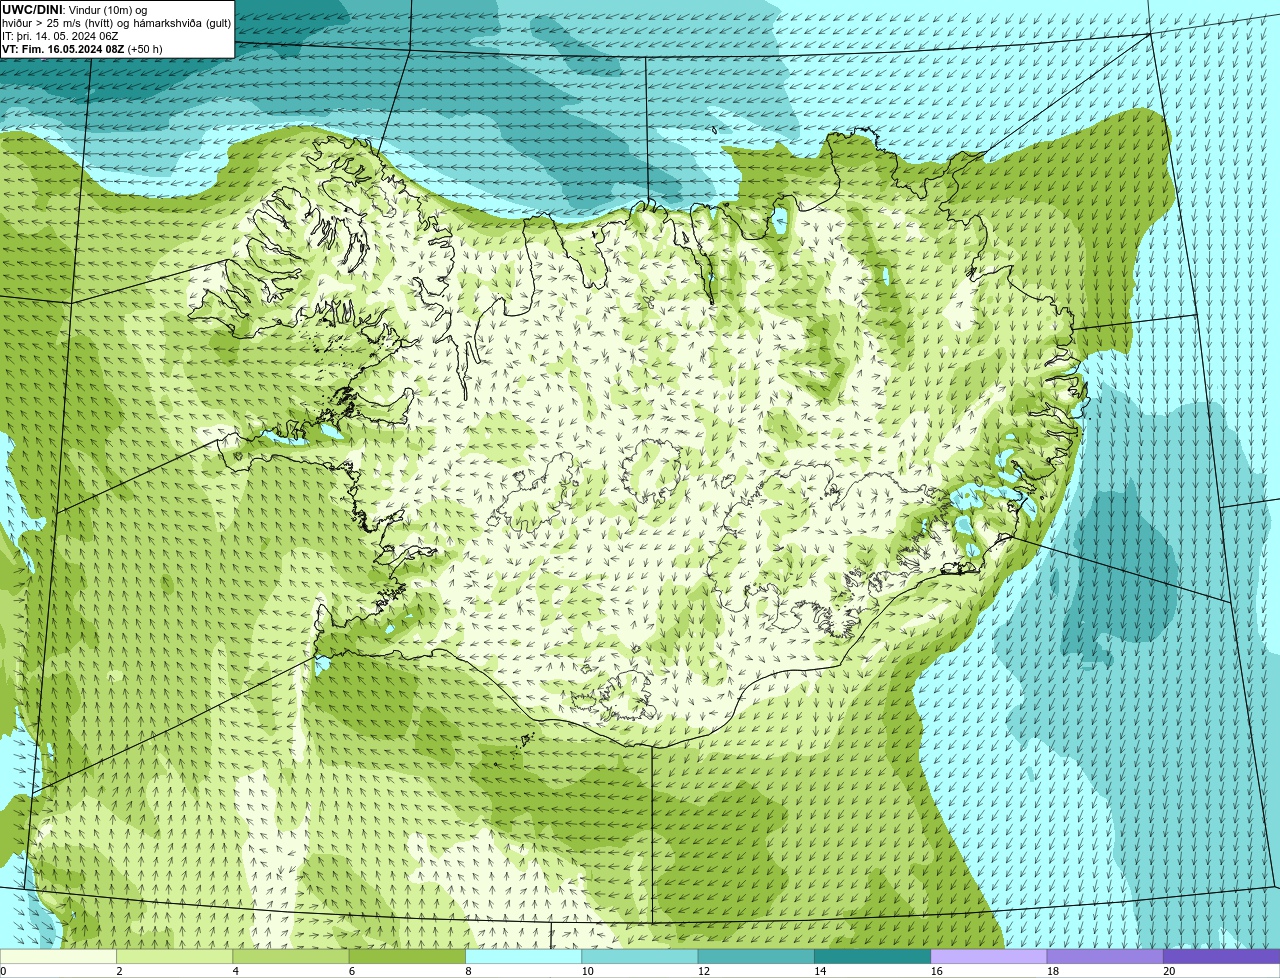Click the 16–18 m/s lavender legend swatch
The width and height of the screenshot is (1280, 978).
[x=989, y=956]
